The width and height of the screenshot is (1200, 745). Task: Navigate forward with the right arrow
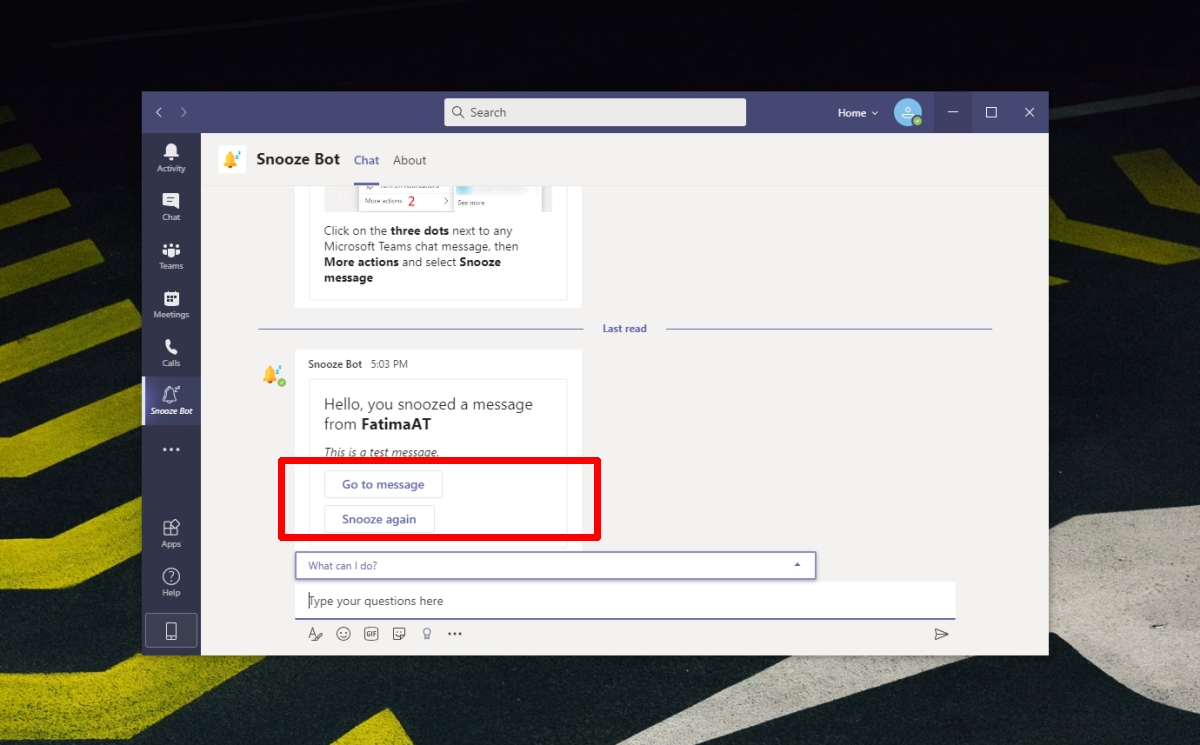(183, 113)
